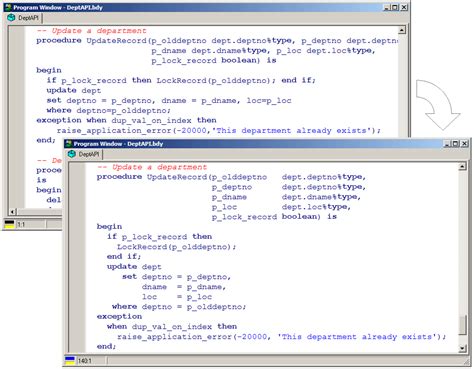
Task: Click the 'loc = p_loc' line in front window
Action: (177, 297)
